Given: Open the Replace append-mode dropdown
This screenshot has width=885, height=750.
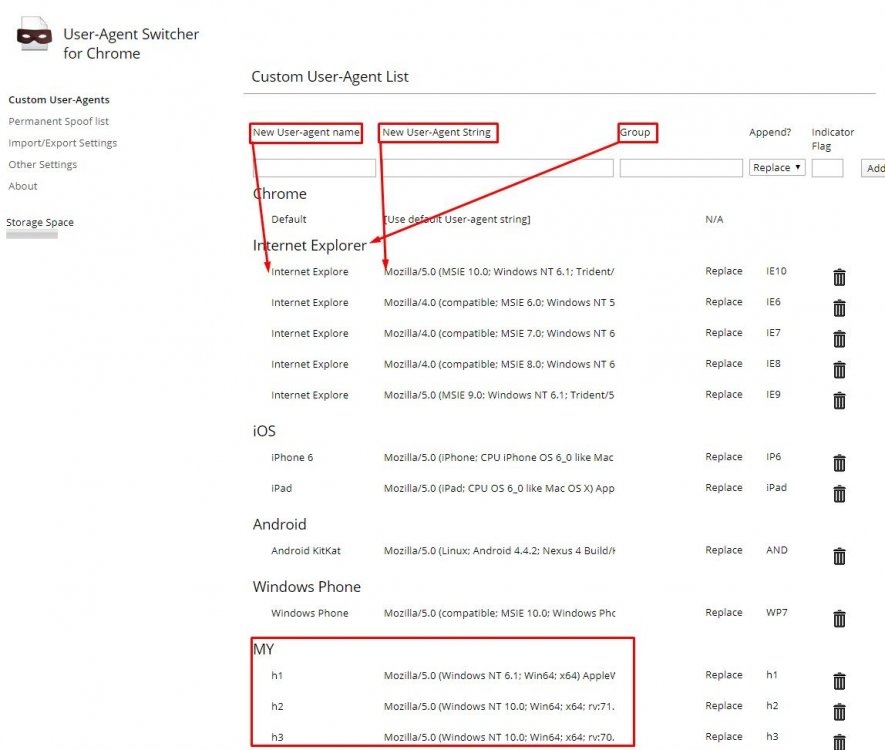Looking at the screenshot, I should point(777,168).
